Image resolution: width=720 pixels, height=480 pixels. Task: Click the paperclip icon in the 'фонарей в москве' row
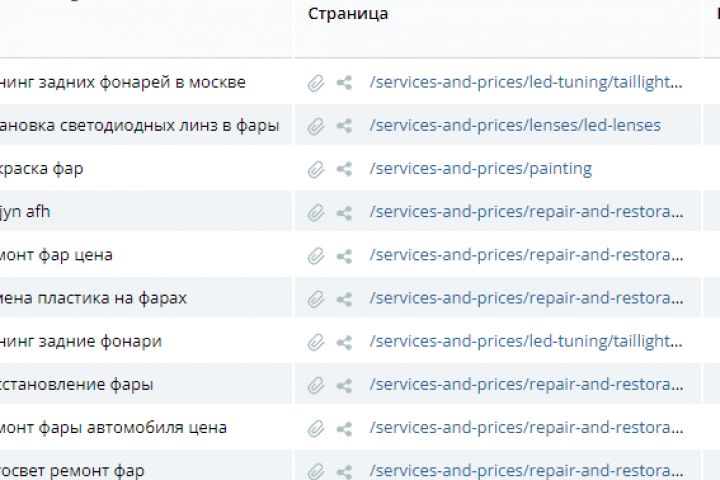pyautogui.click(x=316, y=83)
